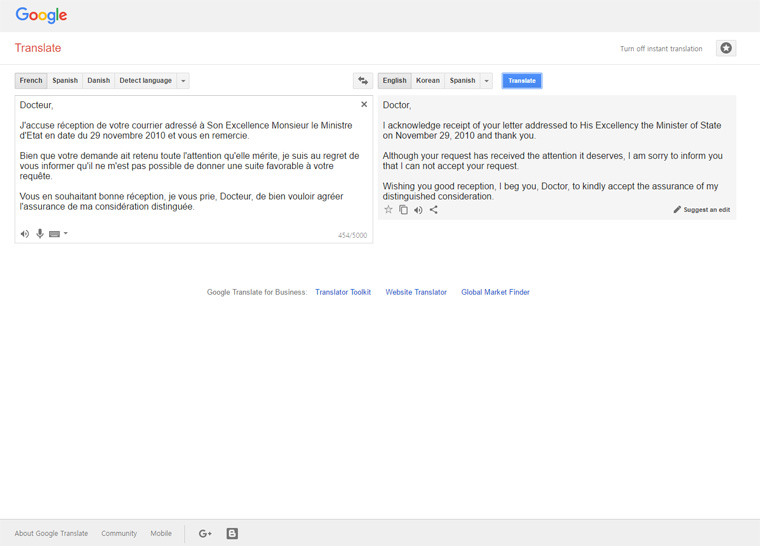Expand target language dropdown list

point(487,80)
